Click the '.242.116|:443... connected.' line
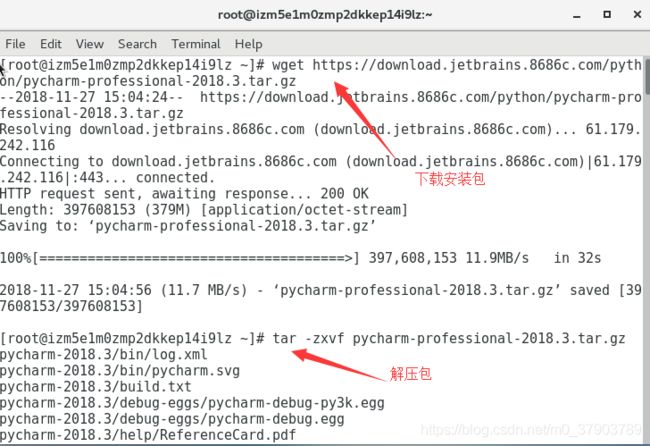 click(107, 177)
